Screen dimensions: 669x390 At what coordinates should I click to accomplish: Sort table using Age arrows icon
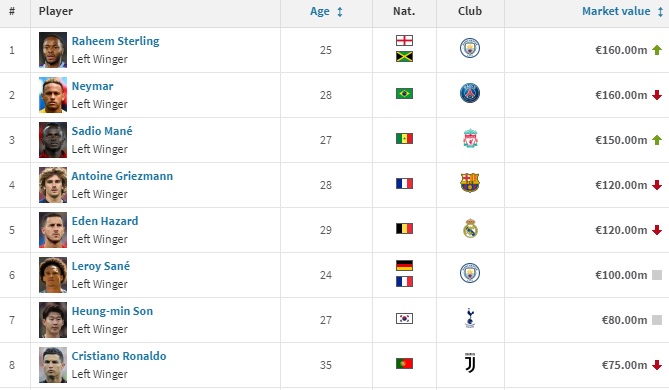coord(340,12)
